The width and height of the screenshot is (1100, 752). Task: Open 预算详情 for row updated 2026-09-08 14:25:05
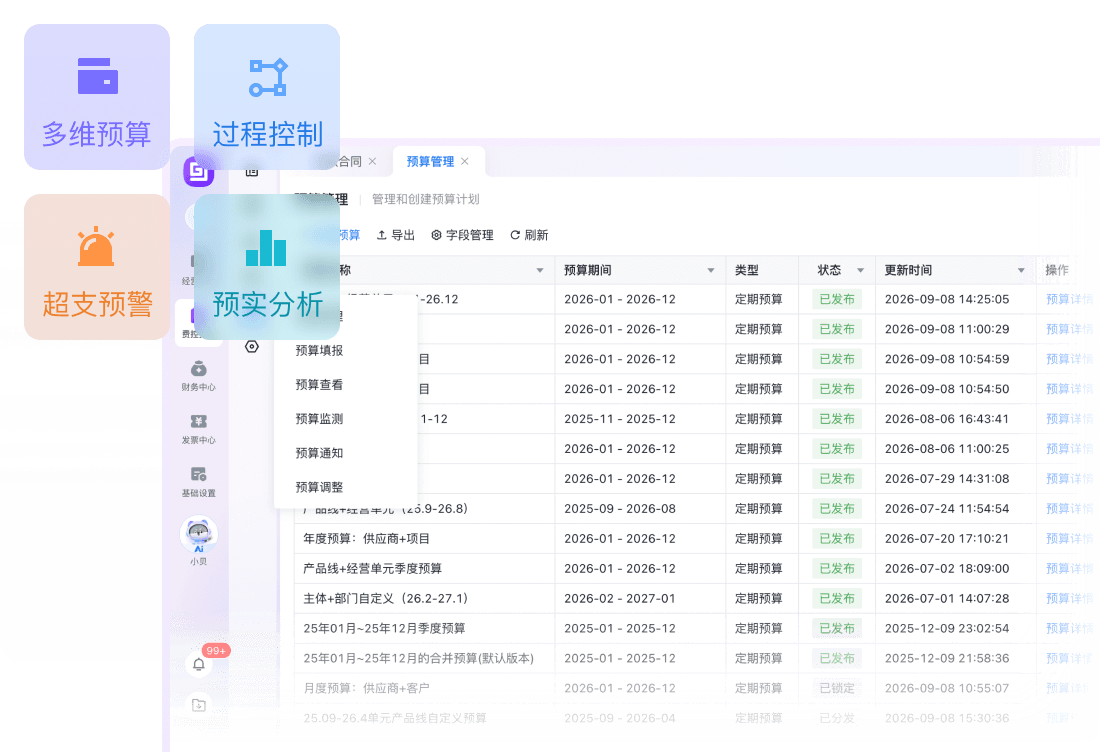1069,299
